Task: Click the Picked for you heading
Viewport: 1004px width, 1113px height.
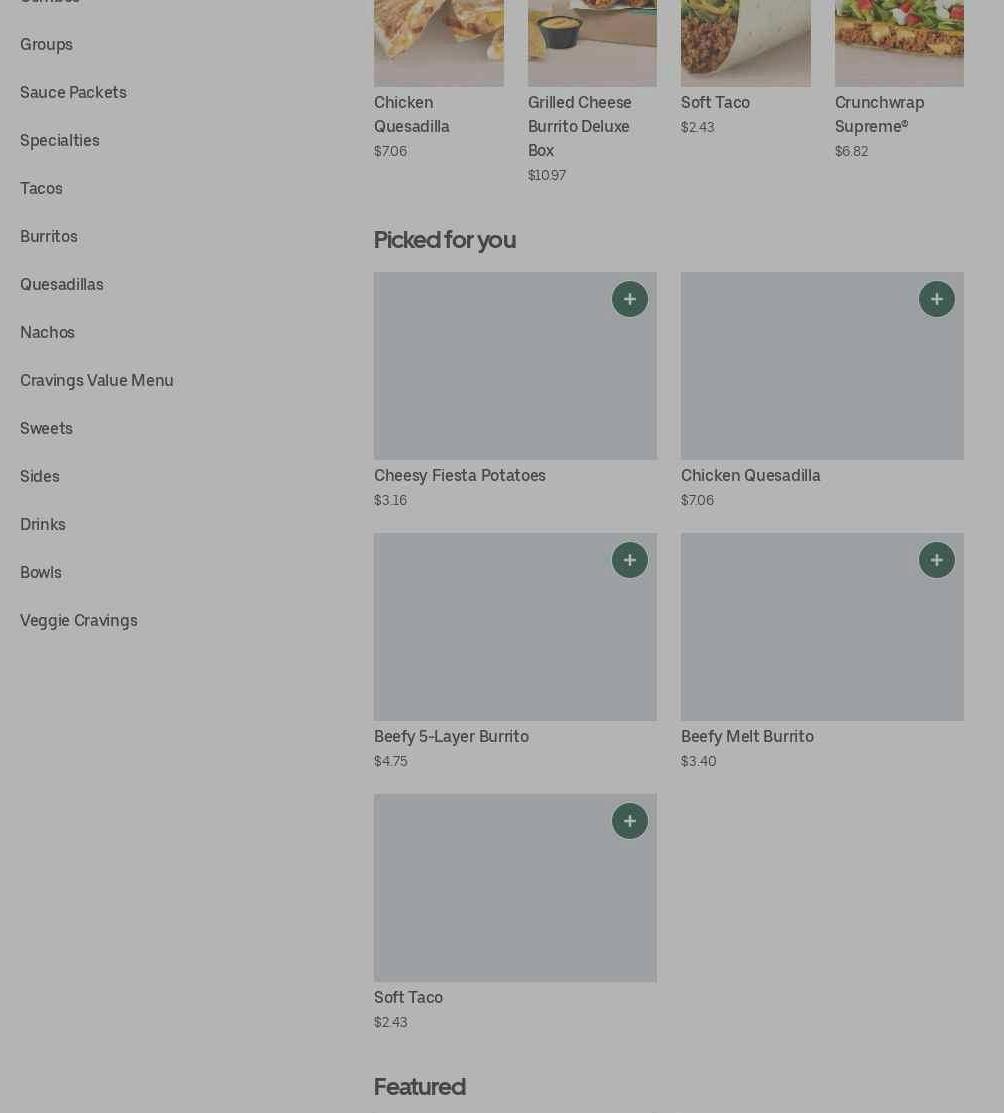Action: pos(445,240)
